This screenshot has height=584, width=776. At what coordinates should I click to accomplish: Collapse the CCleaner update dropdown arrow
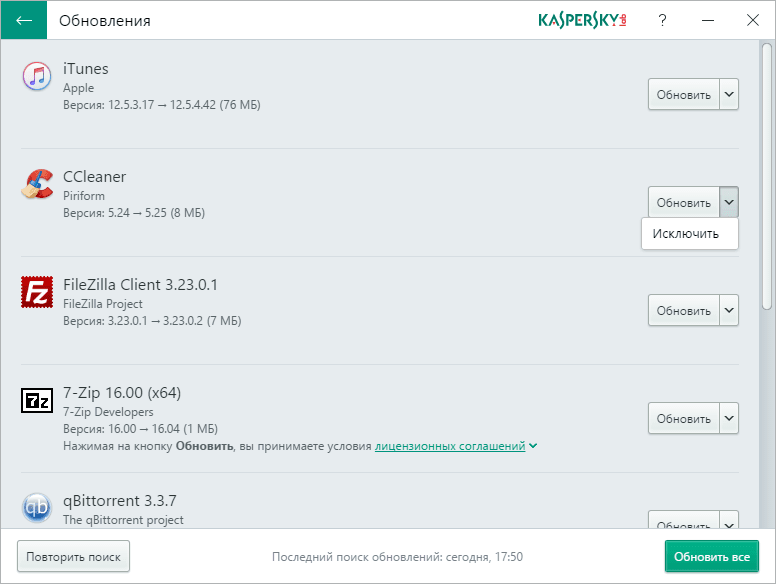(x=729, y=202)
